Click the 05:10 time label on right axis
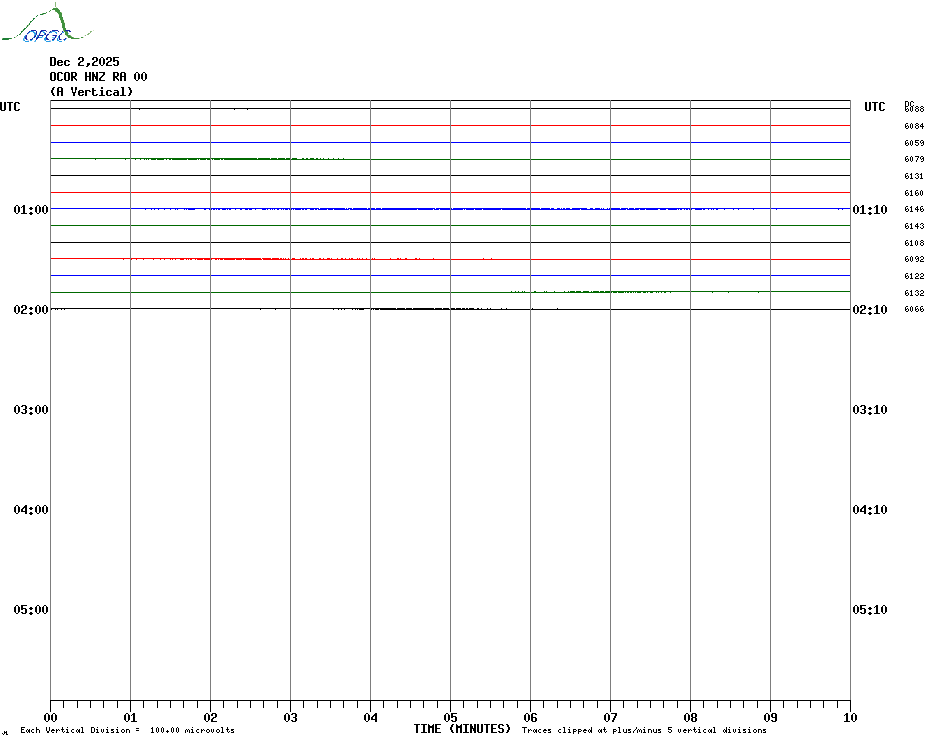Screen dimensions: 930x744 [869, 610]
